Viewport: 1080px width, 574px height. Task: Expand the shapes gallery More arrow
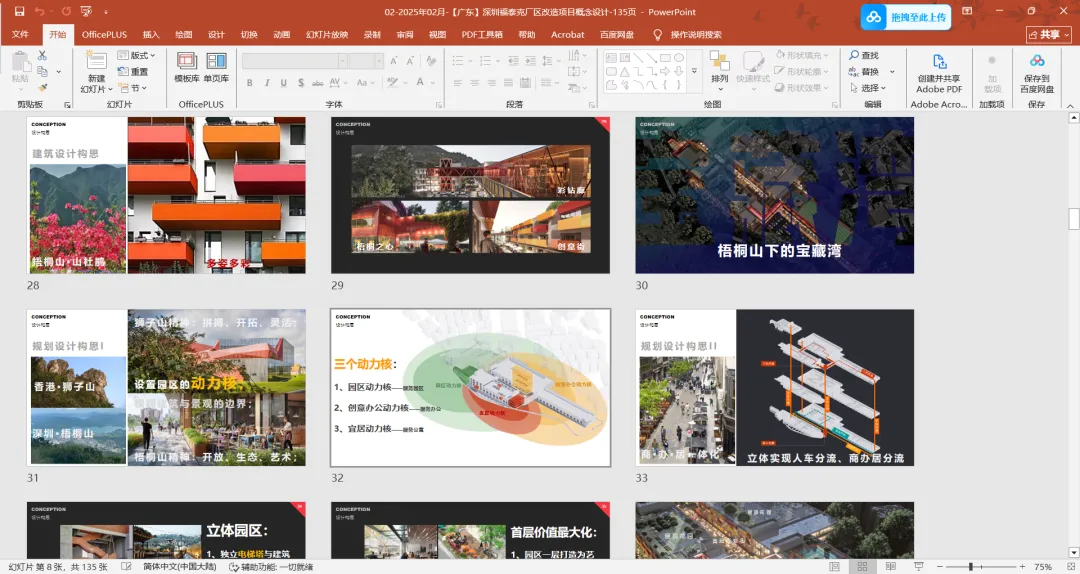694,71
